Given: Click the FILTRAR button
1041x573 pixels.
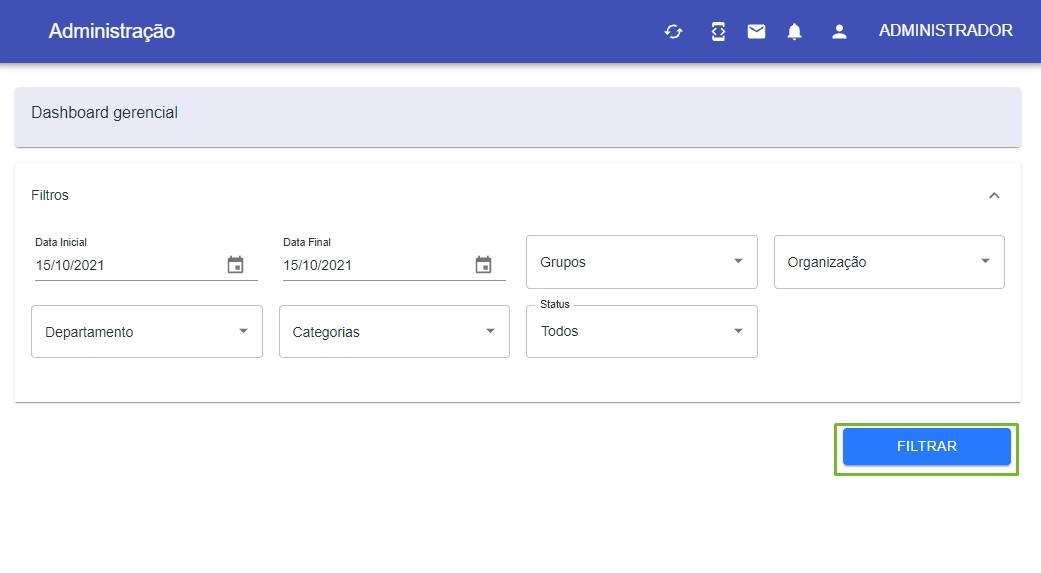Looking at the screenshot, I should click(x=927, y=446).
